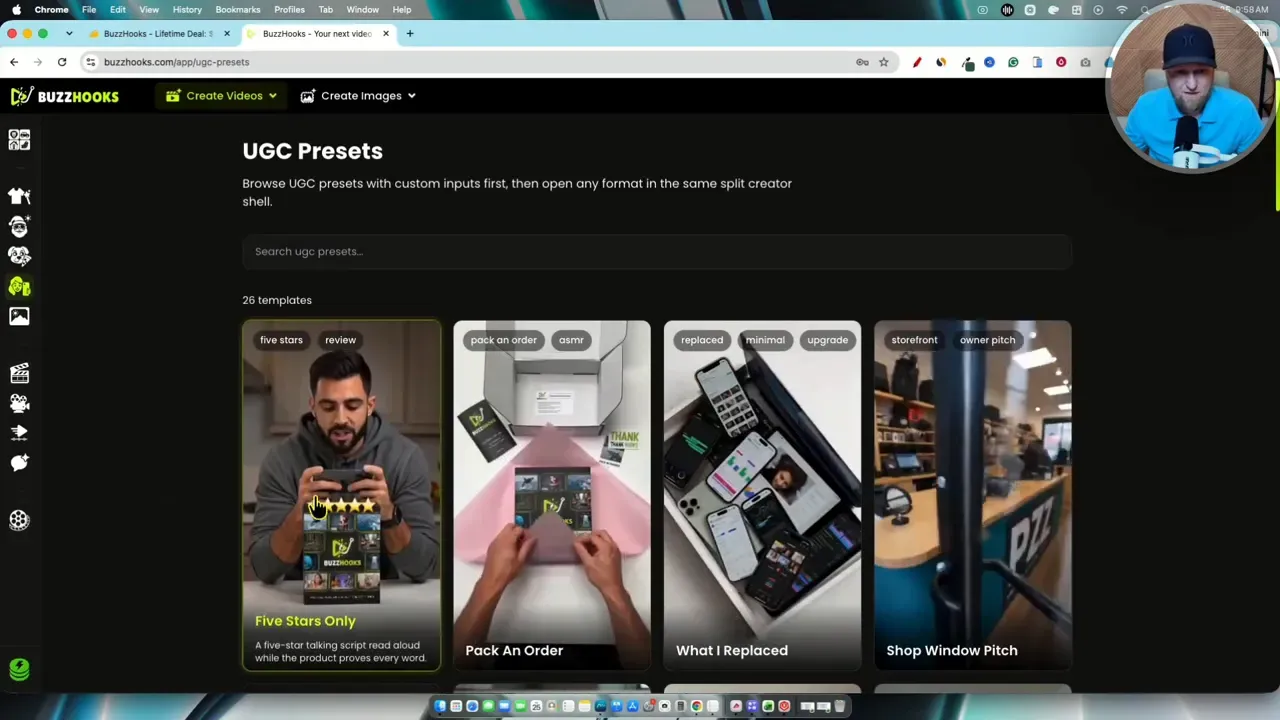
Task: Open Wi-Fi status in menu bar
Action: pos(1122,9)
